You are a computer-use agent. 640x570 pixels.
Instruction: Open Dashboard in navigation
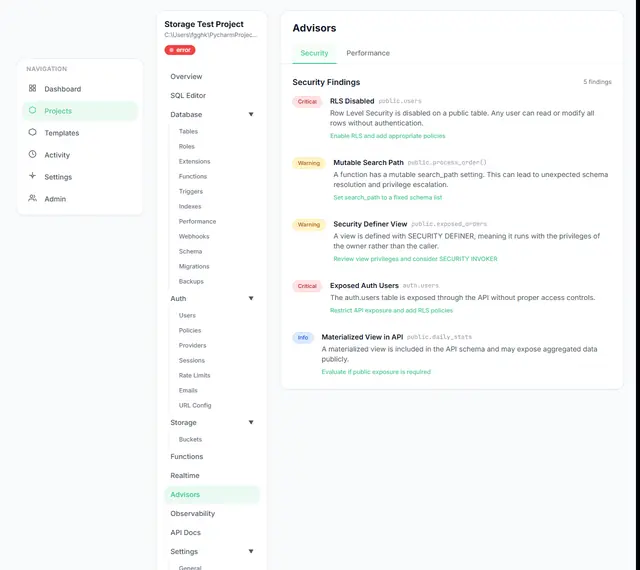(x=80, y=89)
